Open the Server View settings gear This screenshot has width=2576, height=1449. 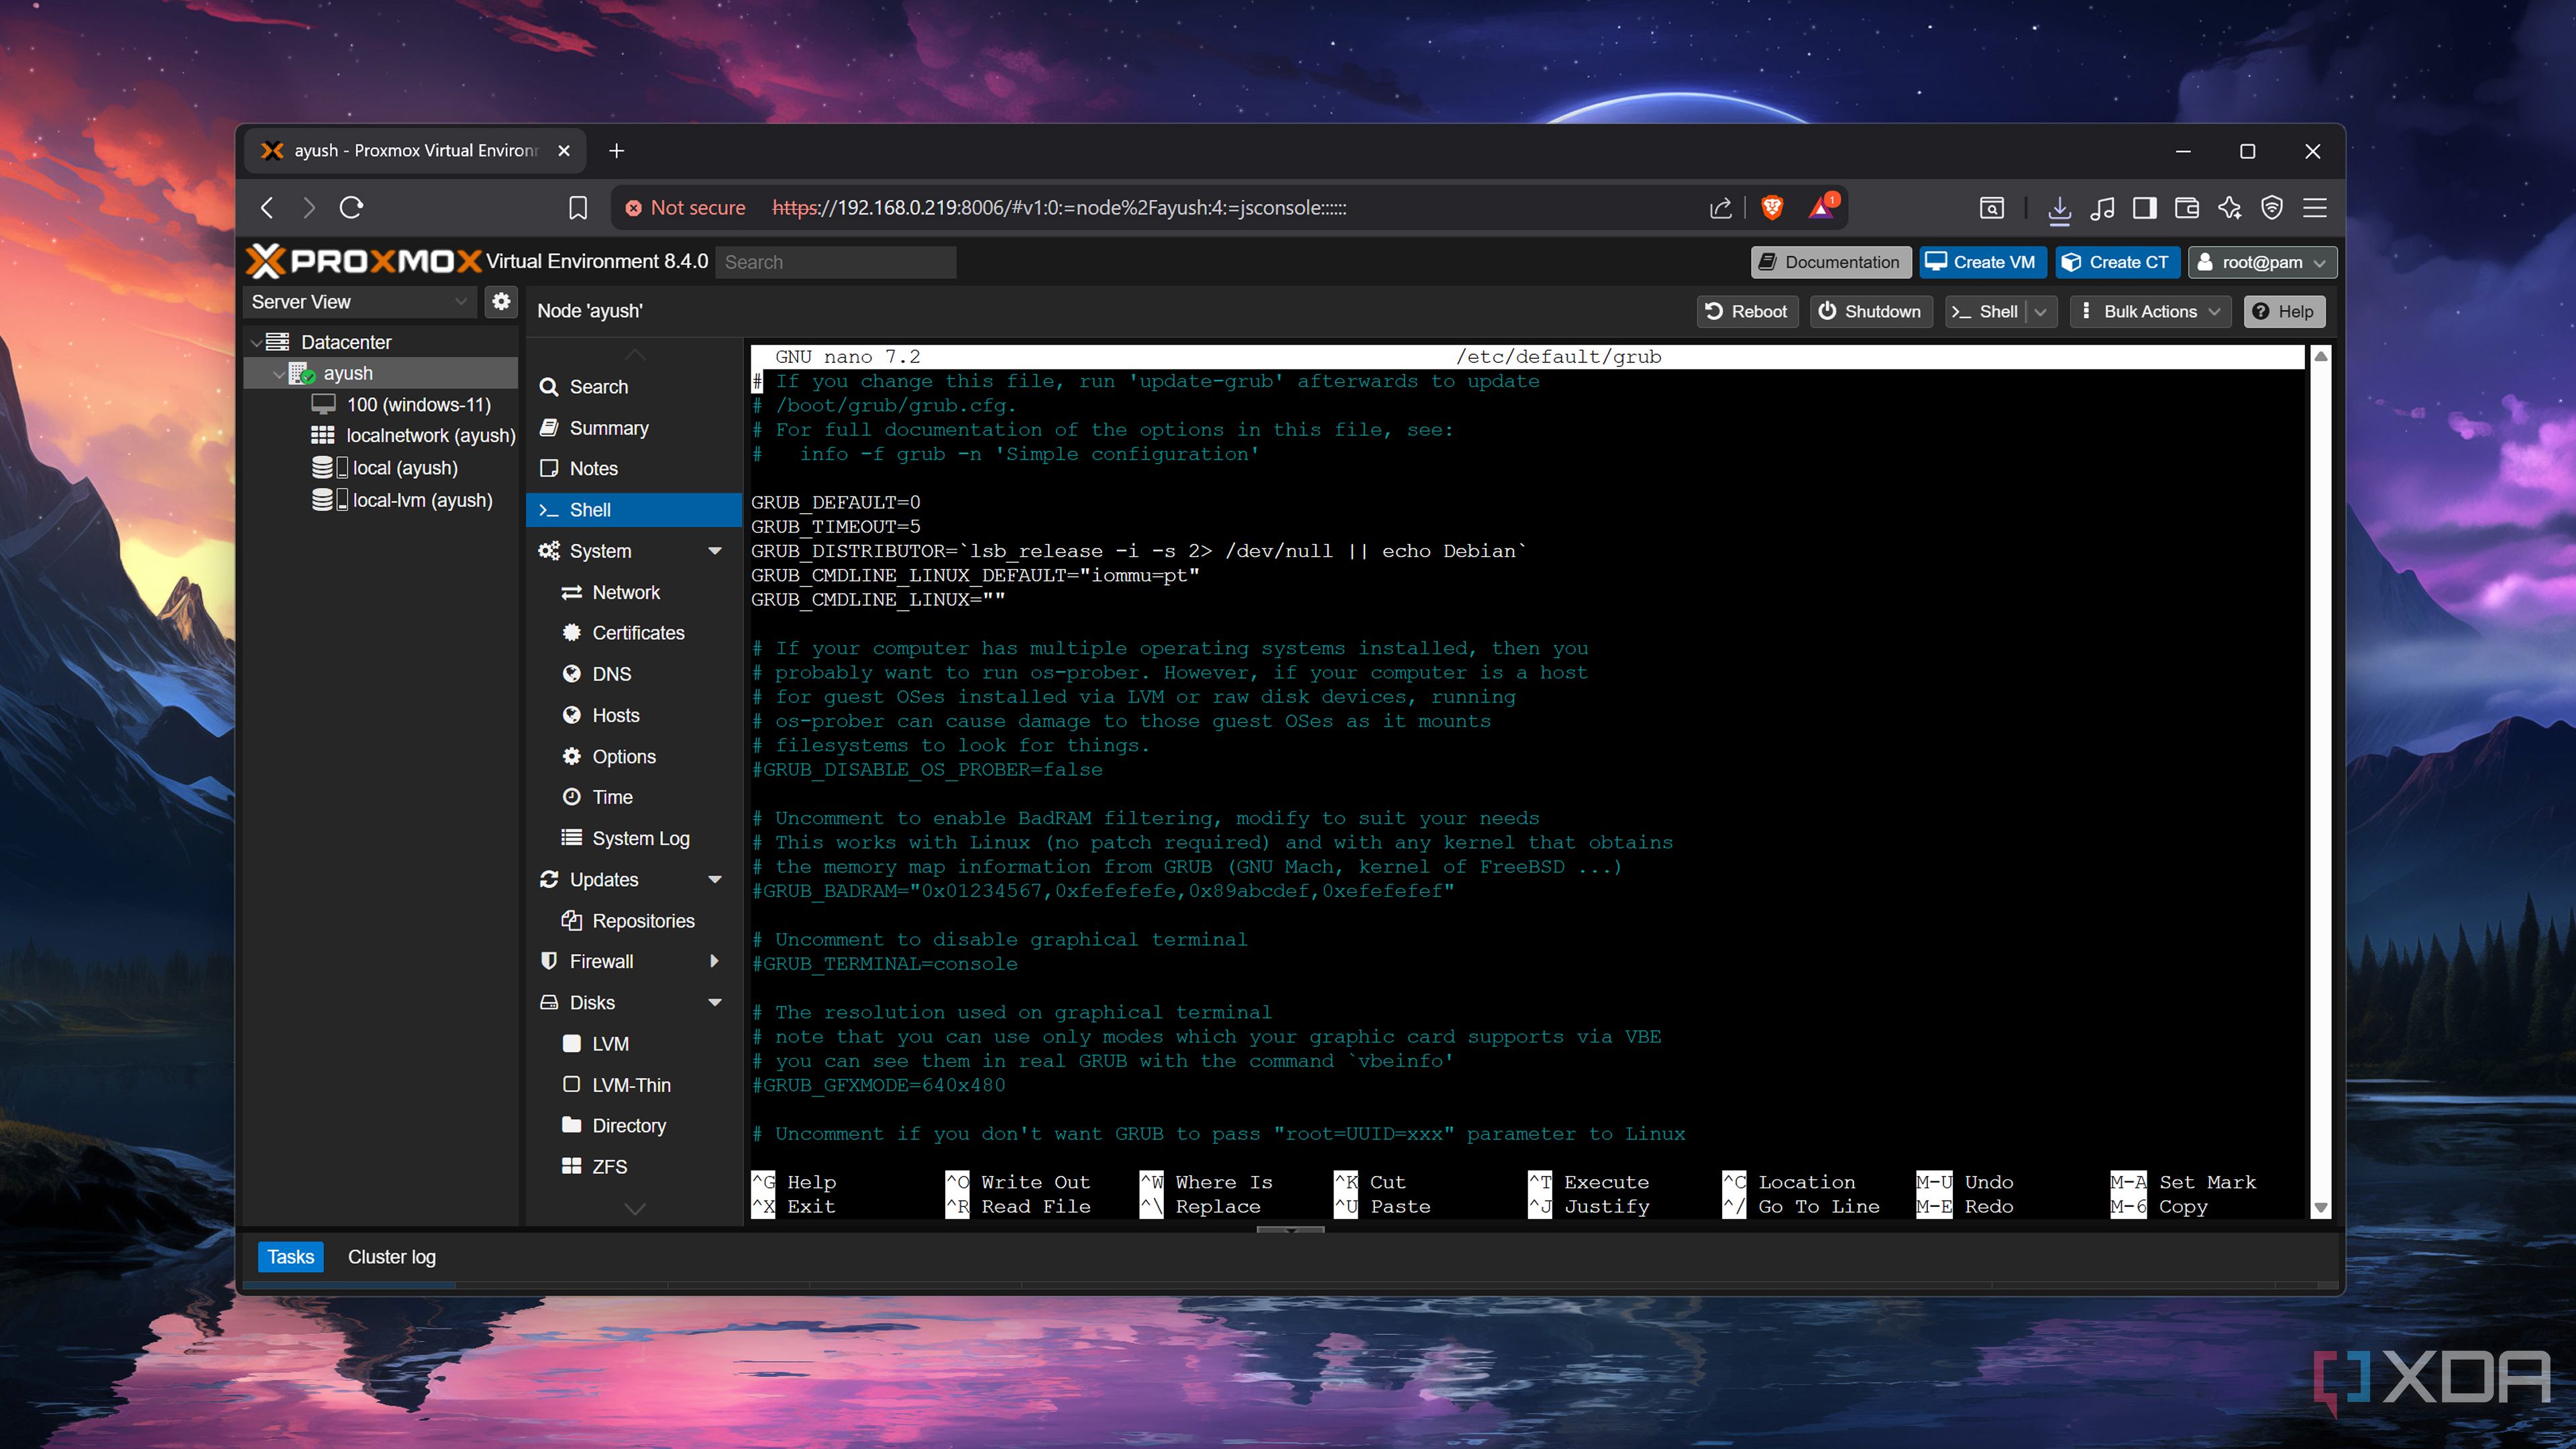(501, 301)
